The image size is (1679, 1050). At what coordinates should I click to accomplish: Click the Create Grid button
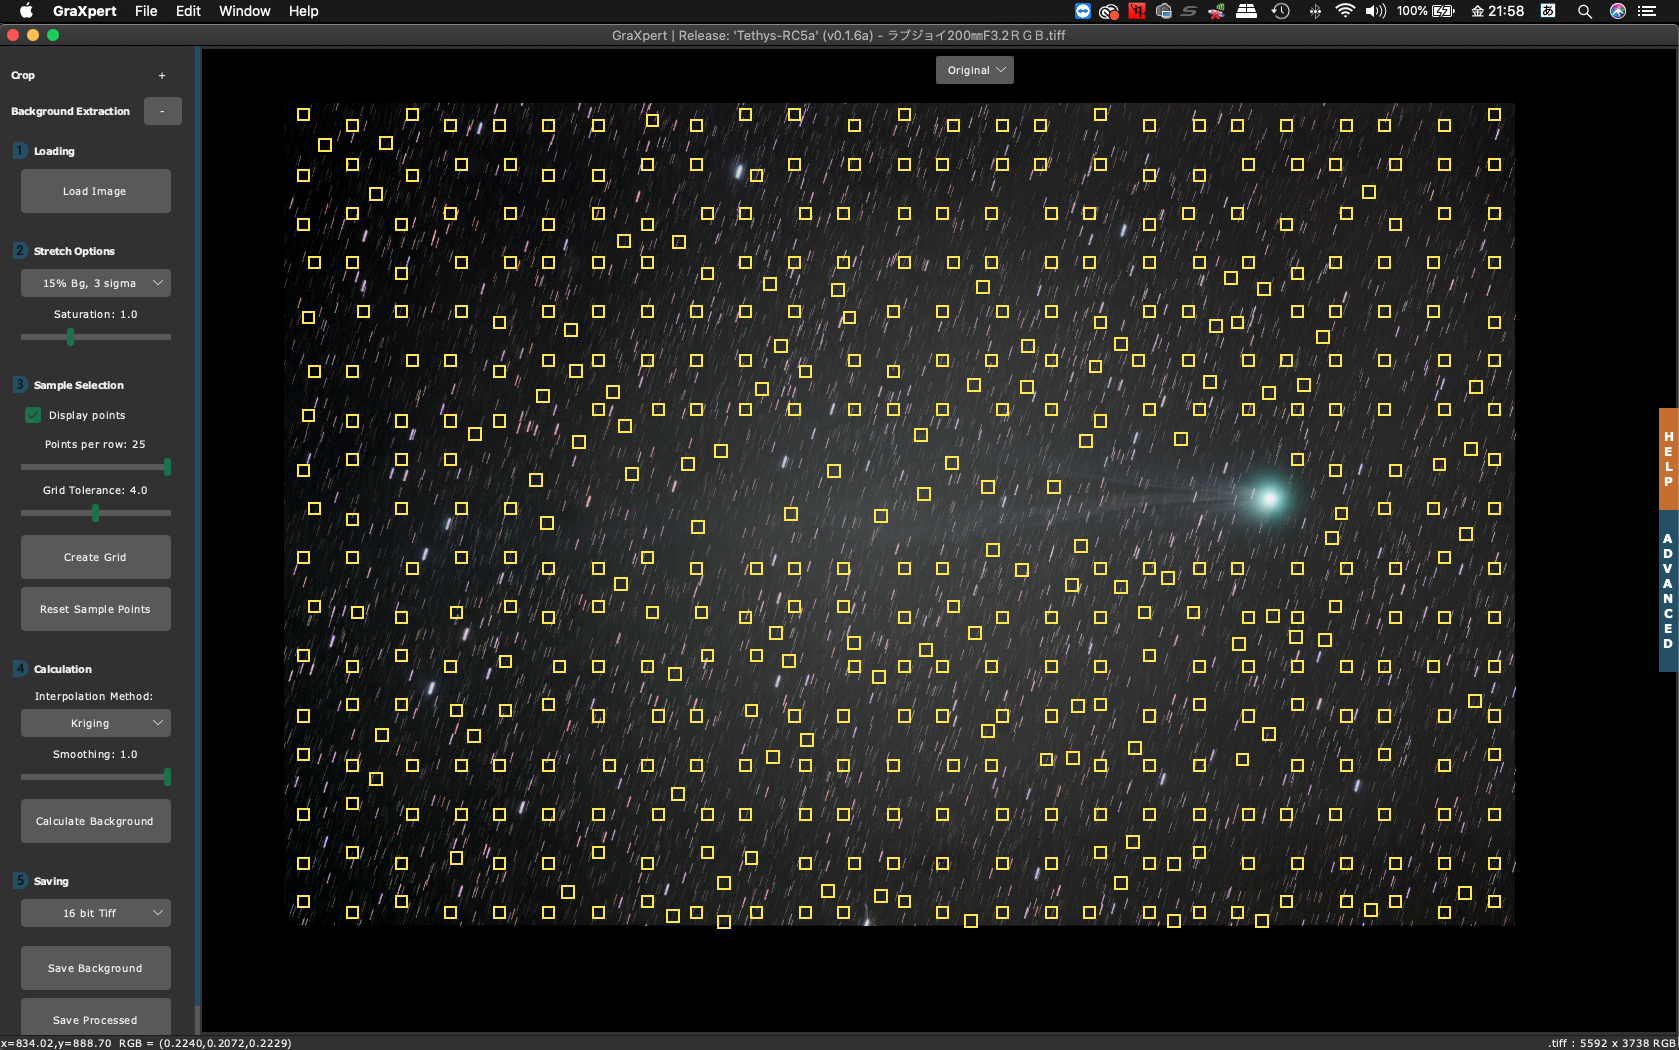pyautogui.click(x=96, y=557)
